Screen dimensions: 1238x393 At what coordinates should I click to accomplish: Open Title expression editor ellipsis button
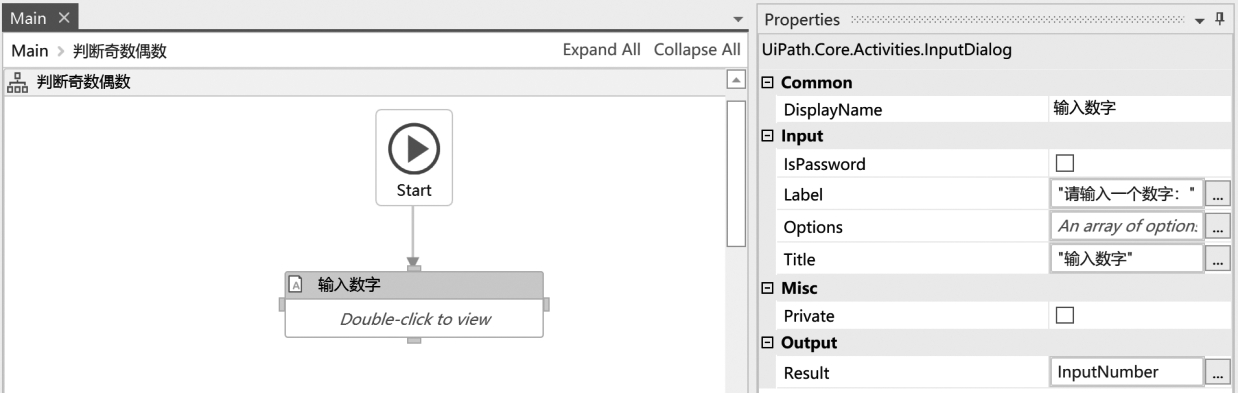coord(1217,259)
